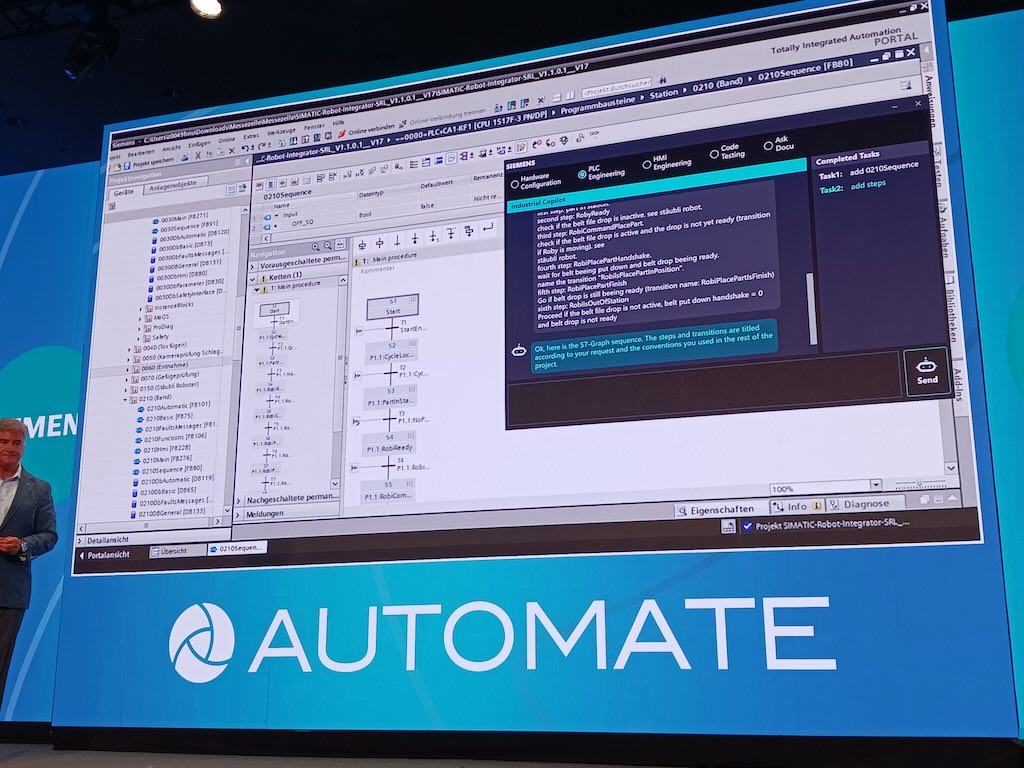Expand the Safety folder
The image size is (1024, 768).
point(139,338)
